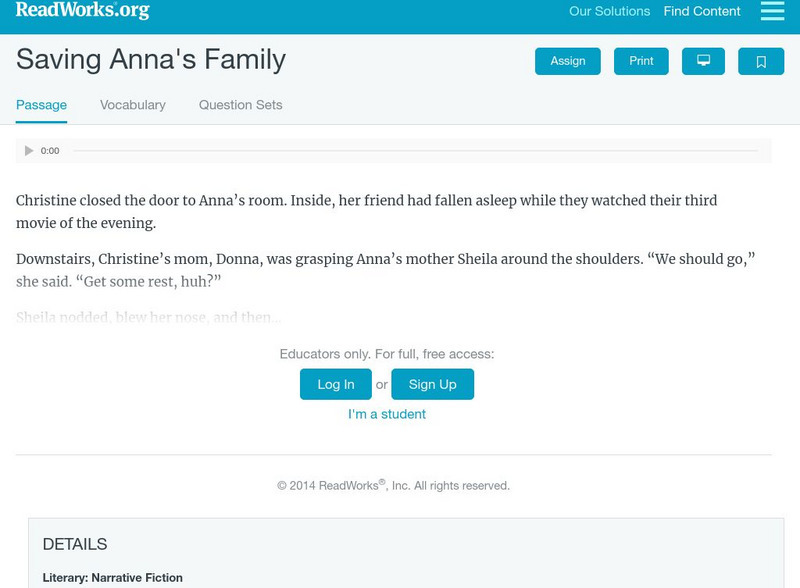Print the passage

point(640,61)
